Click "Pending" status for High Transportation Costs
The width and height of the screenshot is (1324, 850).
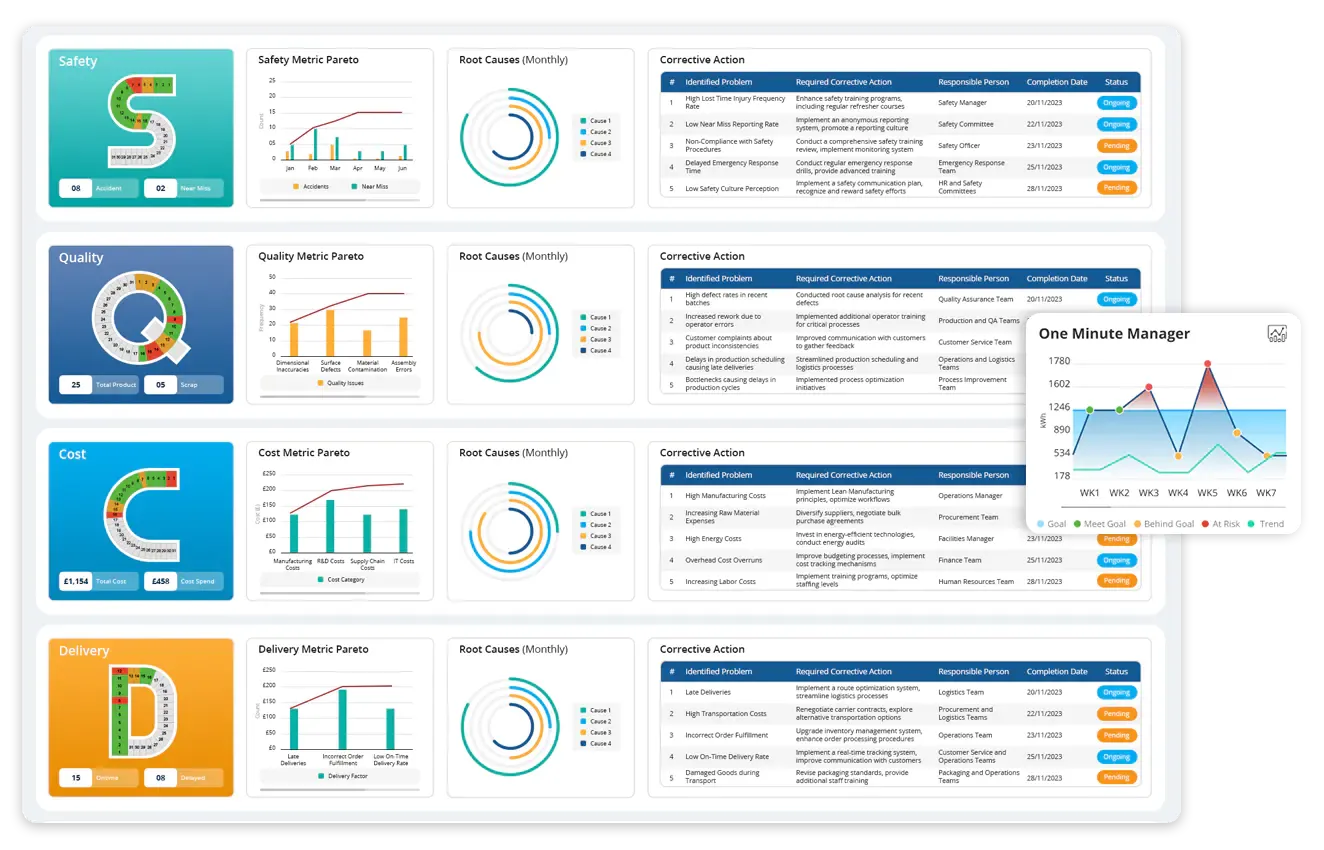point(1116,713)
